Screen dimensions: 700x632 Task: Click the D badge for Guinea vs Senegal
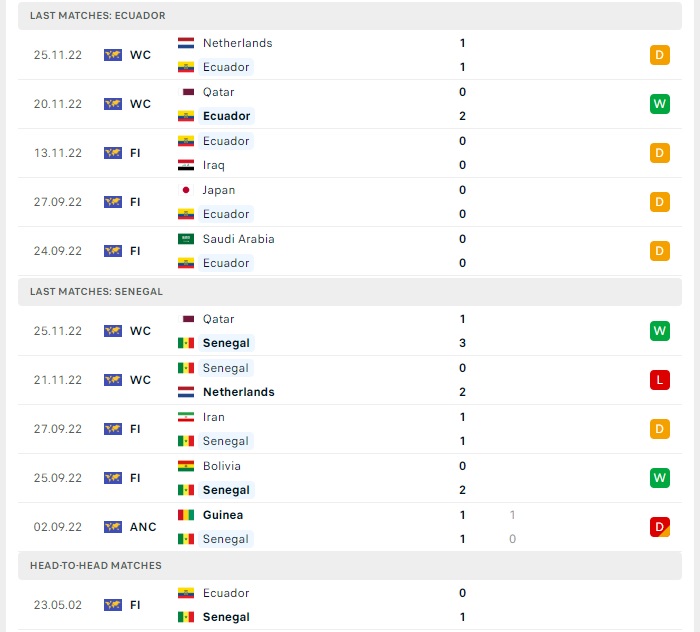pos(659,527)
